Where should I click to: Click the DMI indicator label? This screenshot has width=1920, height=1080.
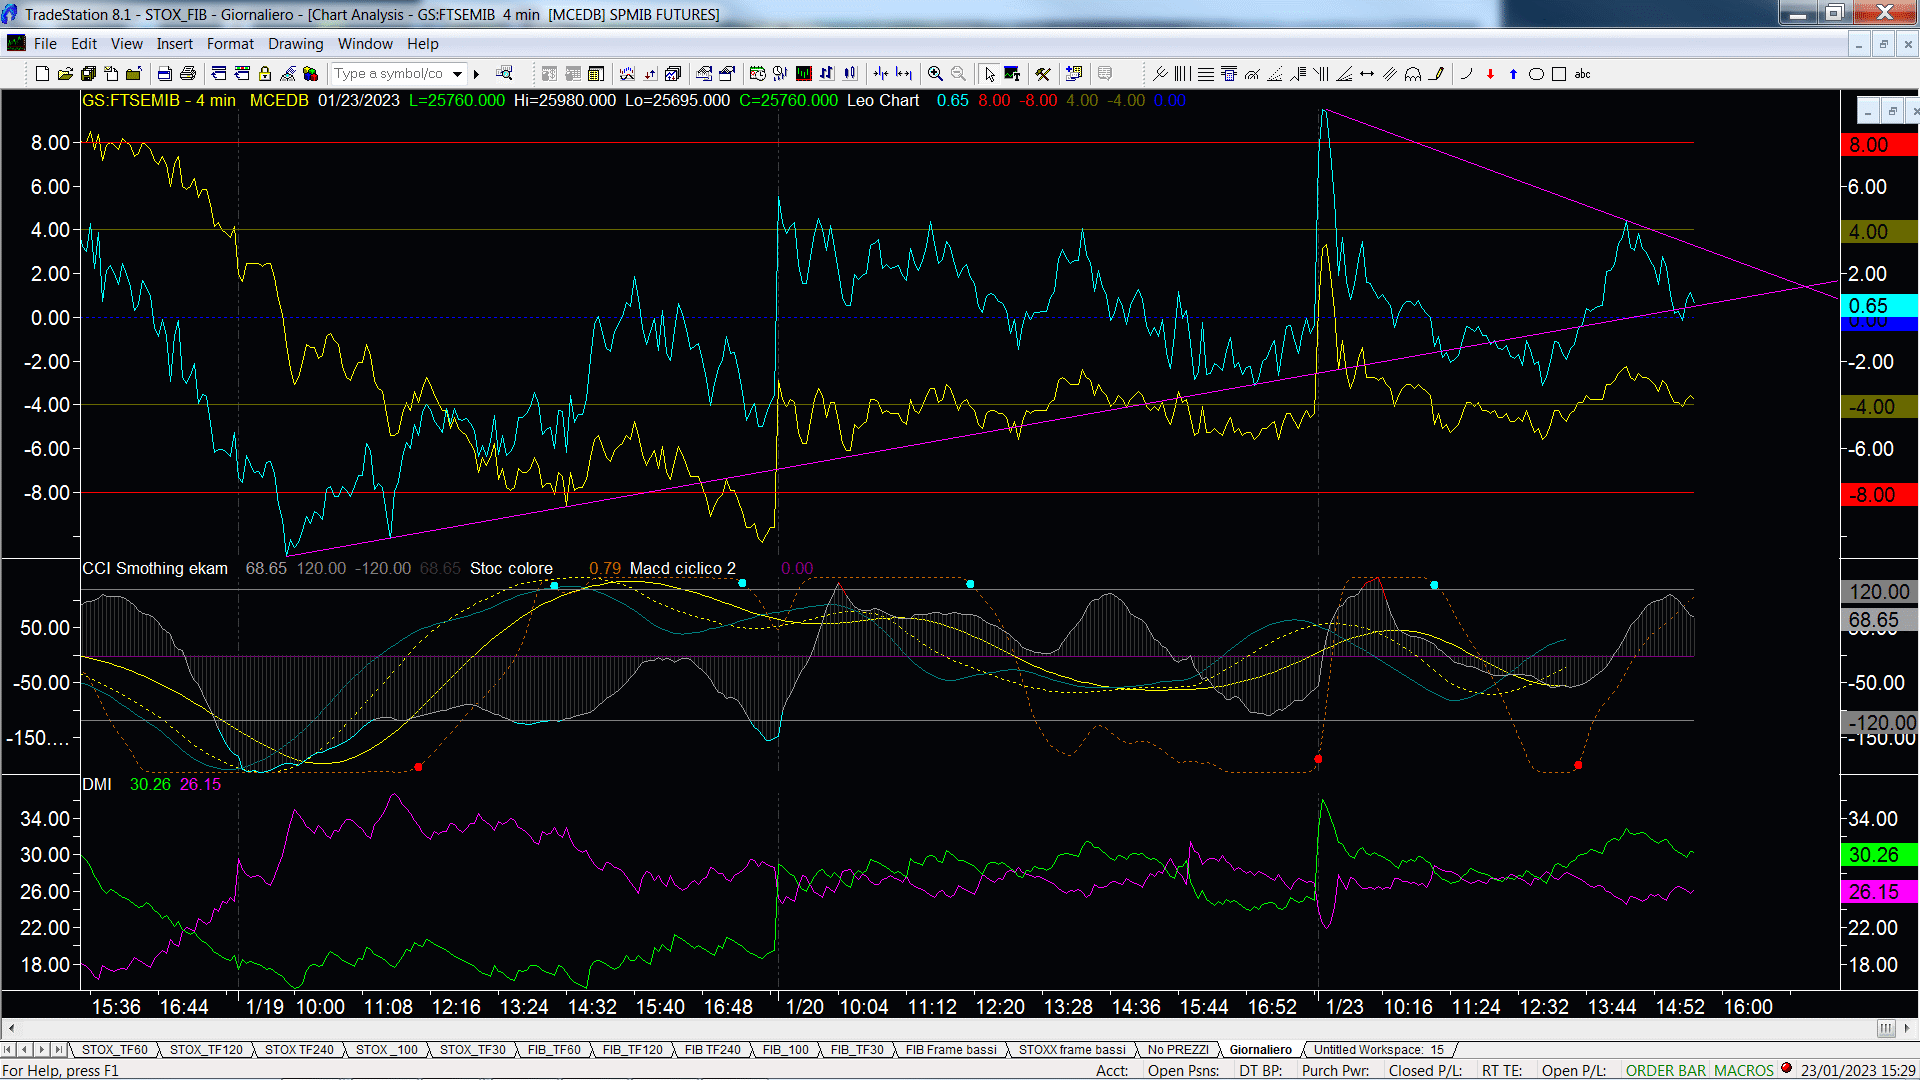click(x=97, y=784)
